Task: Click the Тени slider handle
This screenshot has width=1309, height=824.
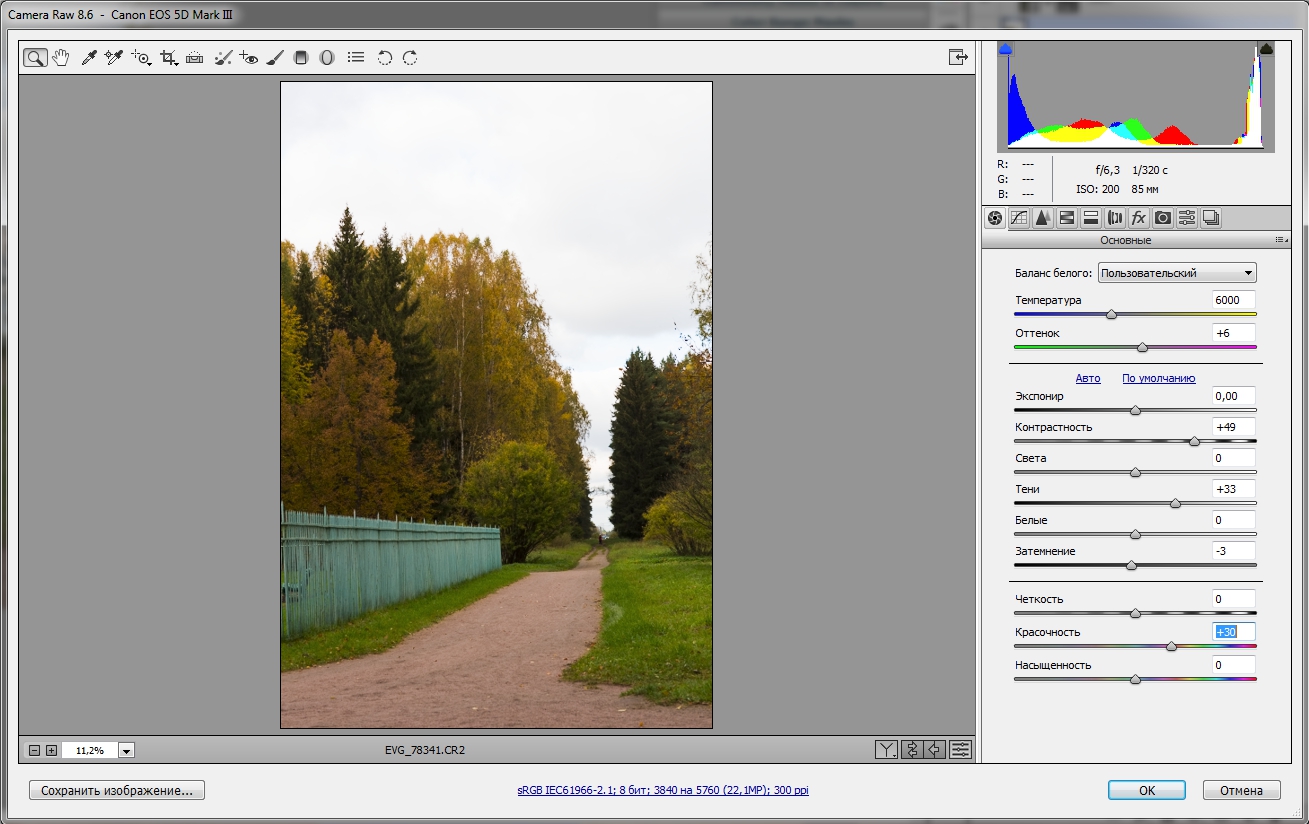Action: (x=1175, y=503)
